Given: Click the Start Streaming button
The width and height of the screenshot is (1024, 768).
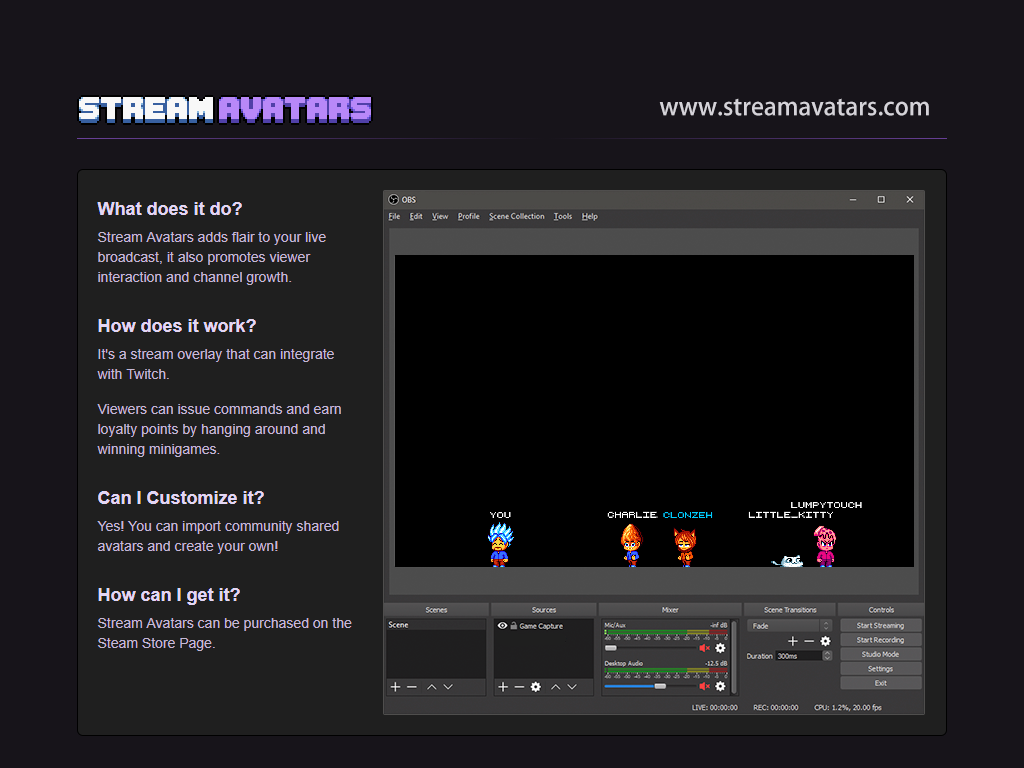Looking at the screenshot, I should (x=880, y=626).
